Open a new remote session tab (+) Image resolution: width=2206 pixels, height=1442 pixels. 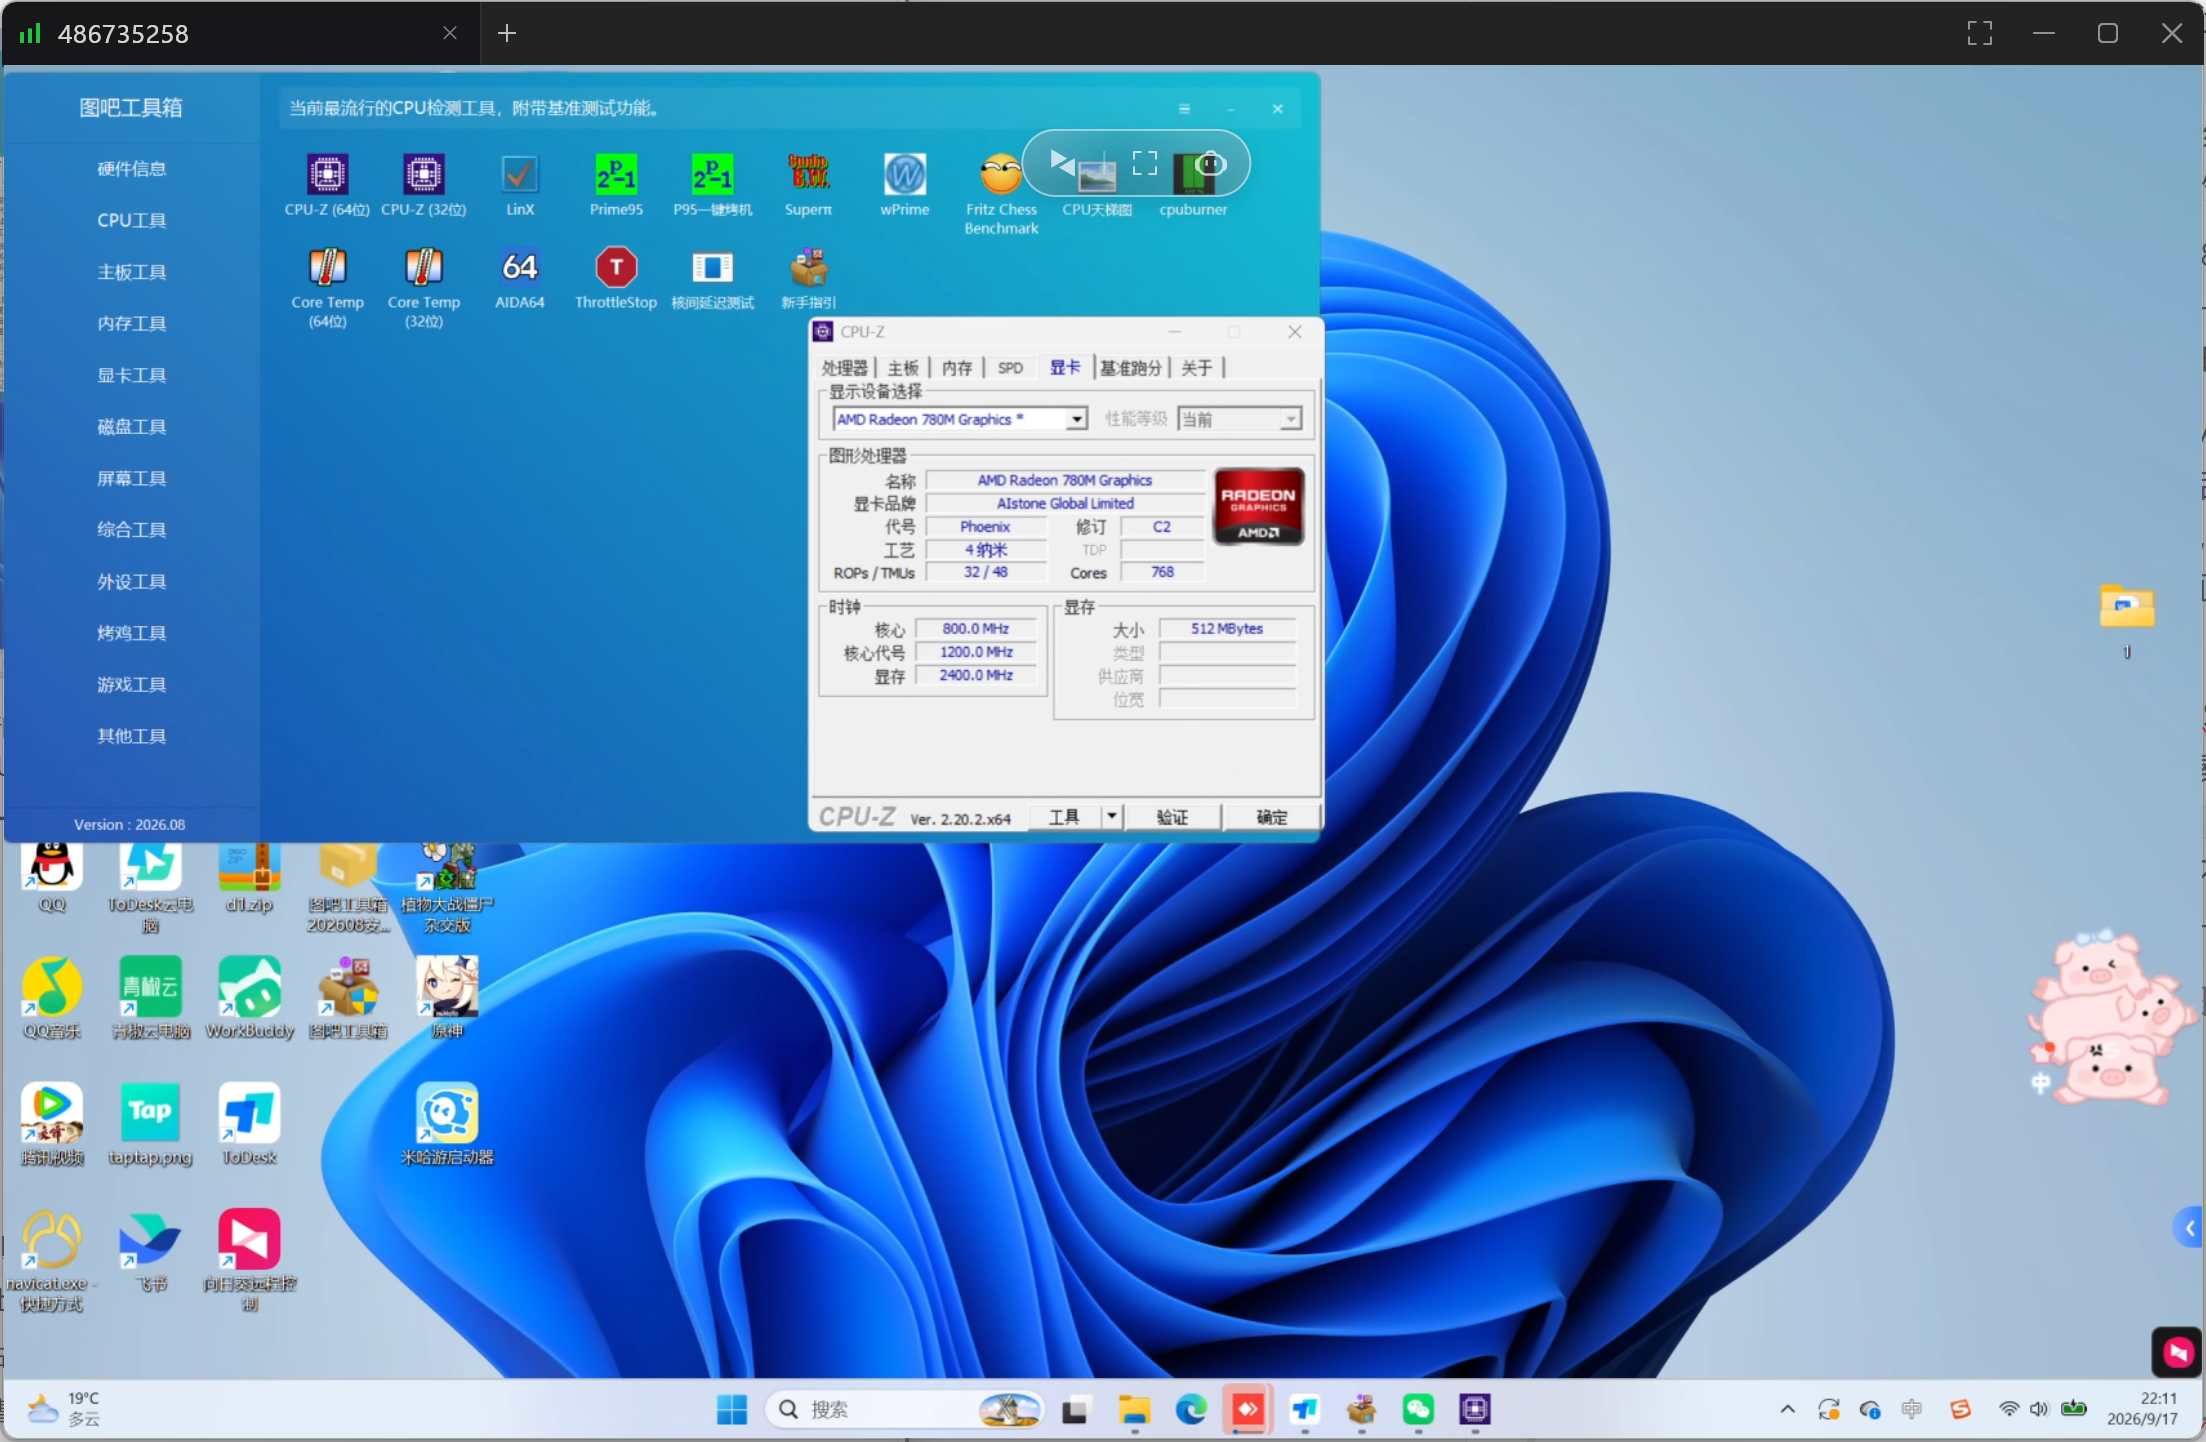[x=507, y=33]
